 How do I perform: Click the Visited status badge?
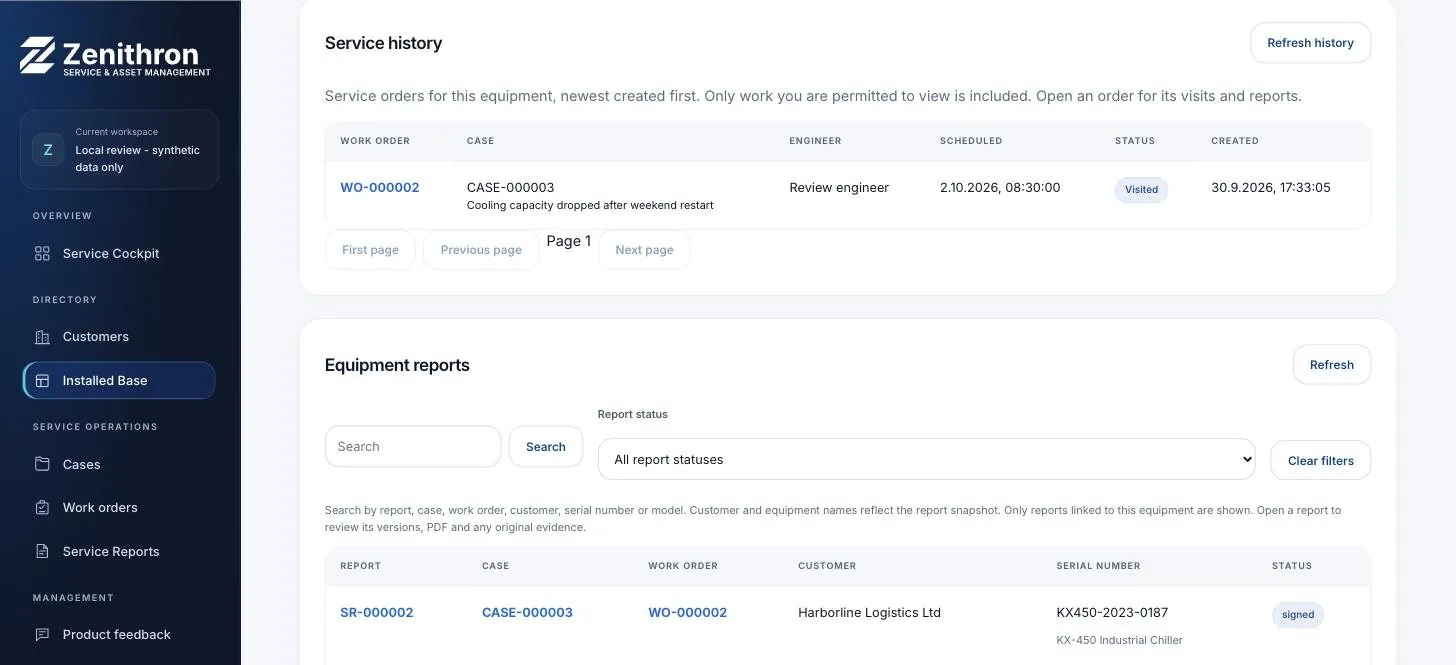tap(1141, 190)
